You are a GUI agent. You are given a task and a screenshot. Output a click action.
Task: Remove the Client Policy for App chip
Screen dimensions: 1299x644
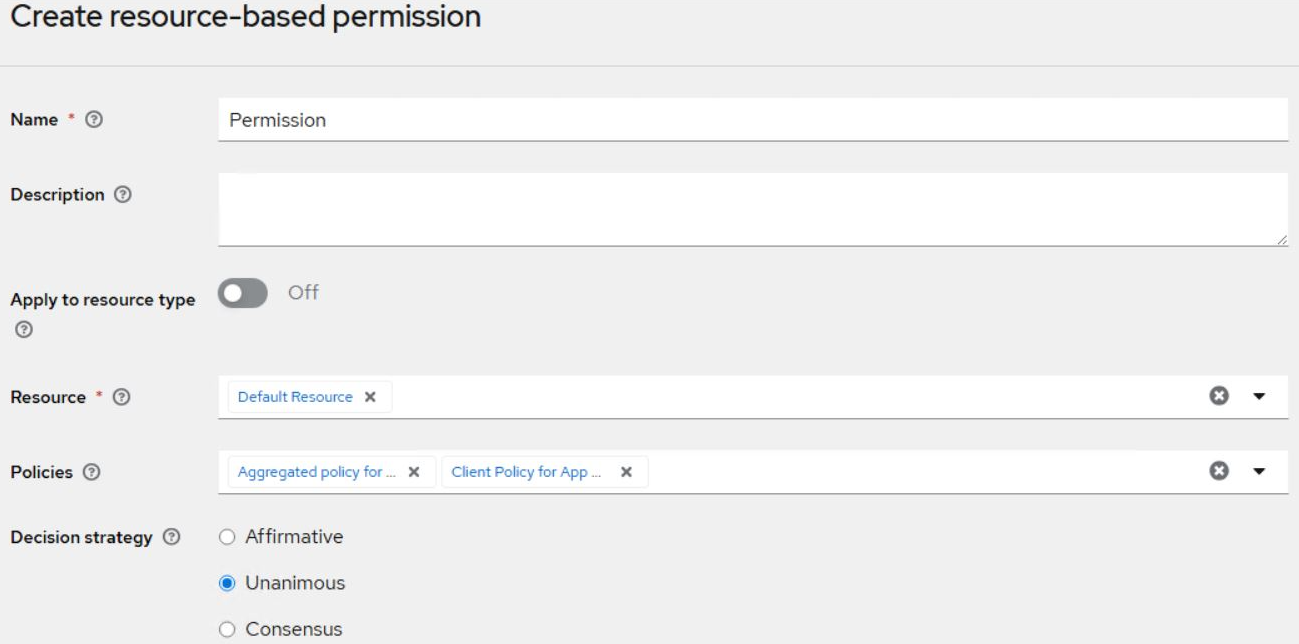[x=626, y=472]
